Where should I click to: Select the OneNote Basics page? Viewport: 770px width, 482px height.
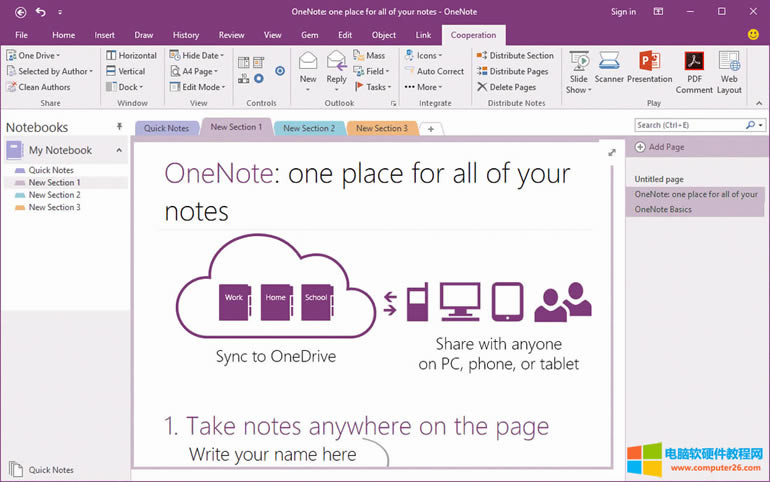(664, 209)
